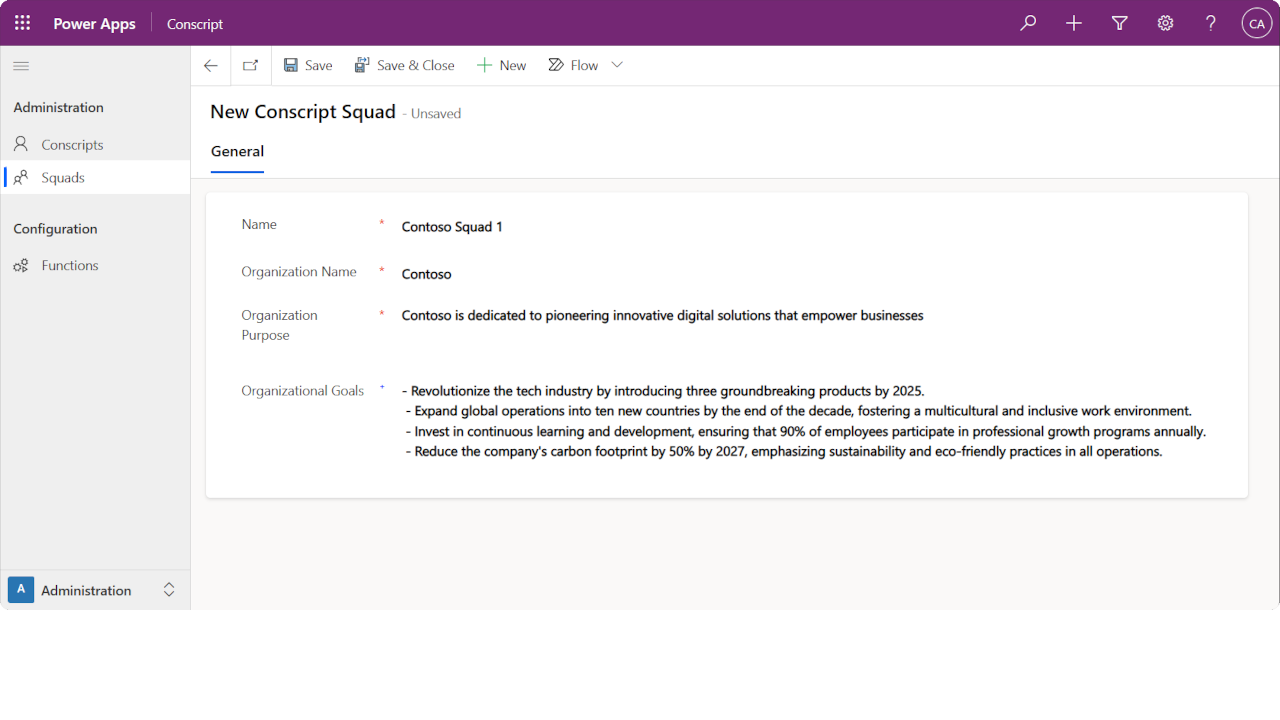1280x720 pixels.
Task: Open record in new window icon
Action: pyautogui.click(x=251, y=66)
